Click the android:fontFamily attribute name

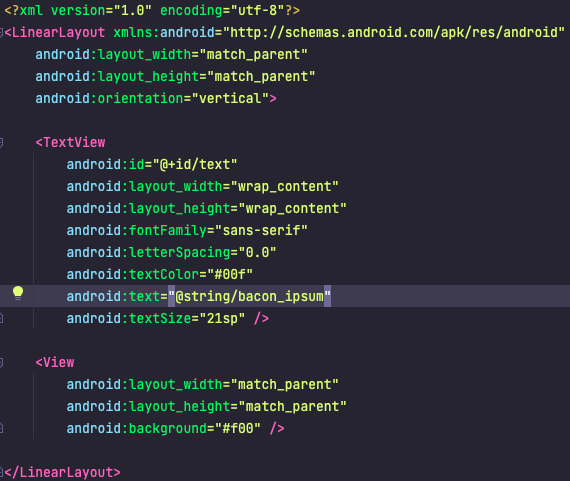[x=136, y=231]
